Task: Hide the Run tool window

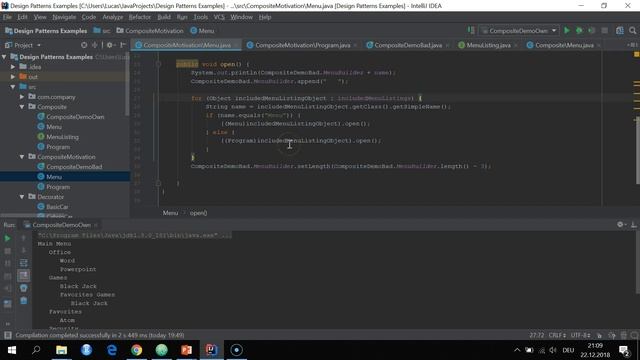Action: coord(633,224)
